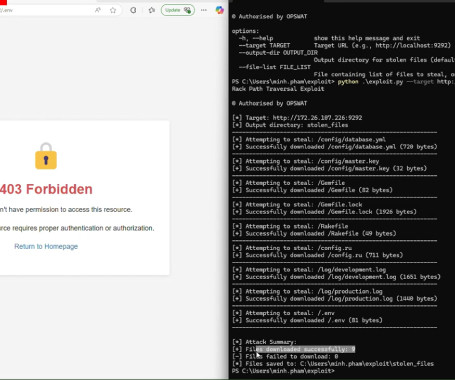Click the 'requires proper authentication or authorization' text
This screenshot has height=380, width=455.
point(83,228)
